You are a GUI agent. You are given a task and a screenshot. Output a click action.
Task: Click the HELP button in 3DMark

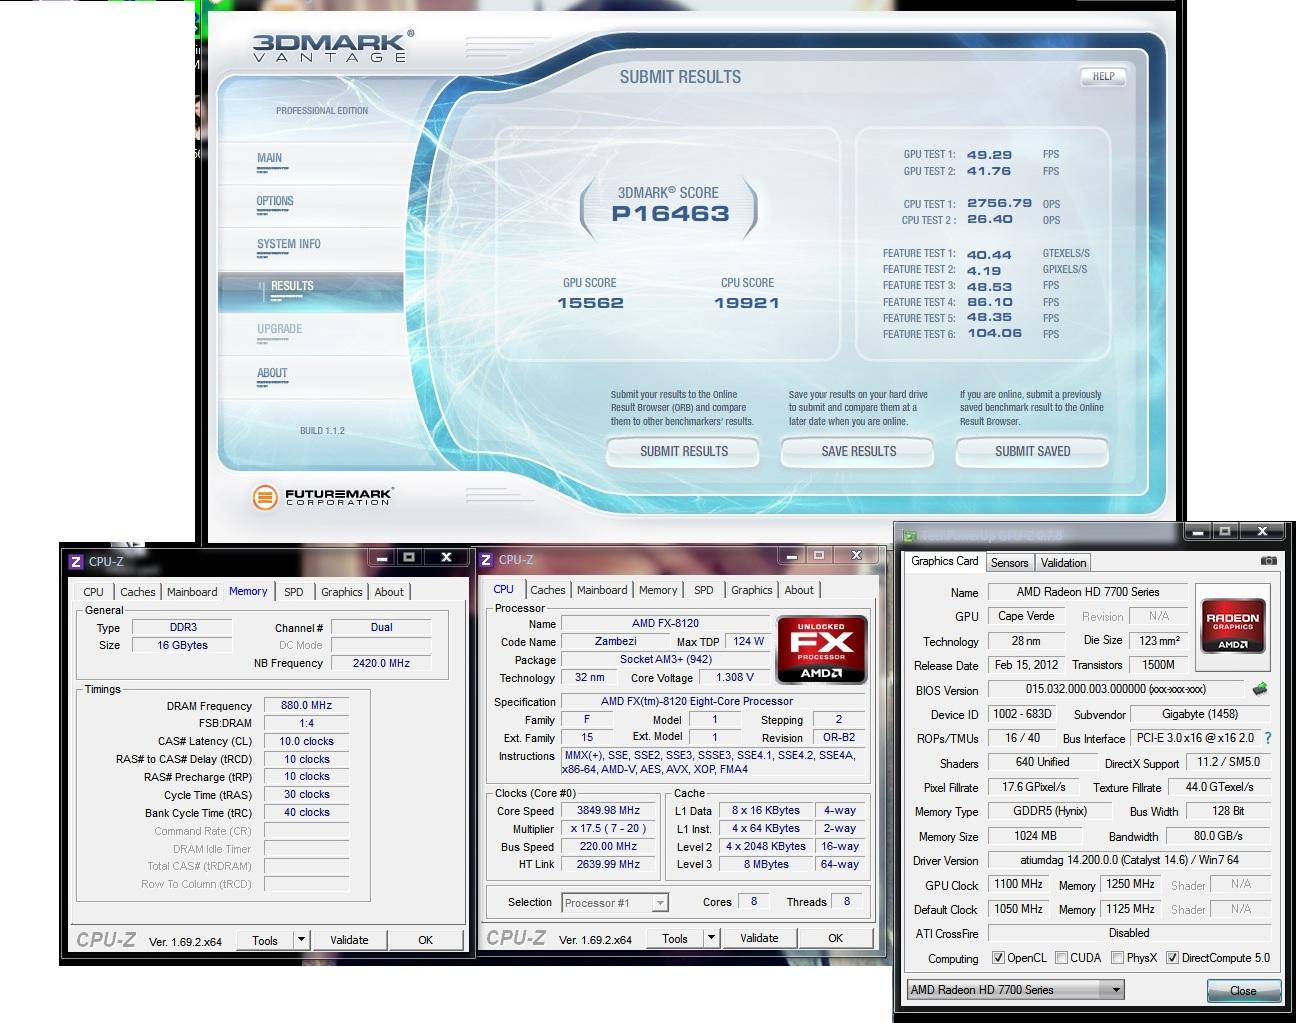point(1103,76)
